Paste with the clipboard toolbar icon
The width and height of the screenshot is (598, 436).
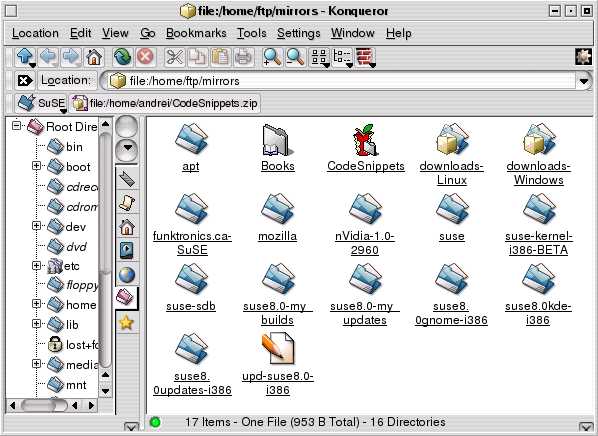(x=220, y=57)
